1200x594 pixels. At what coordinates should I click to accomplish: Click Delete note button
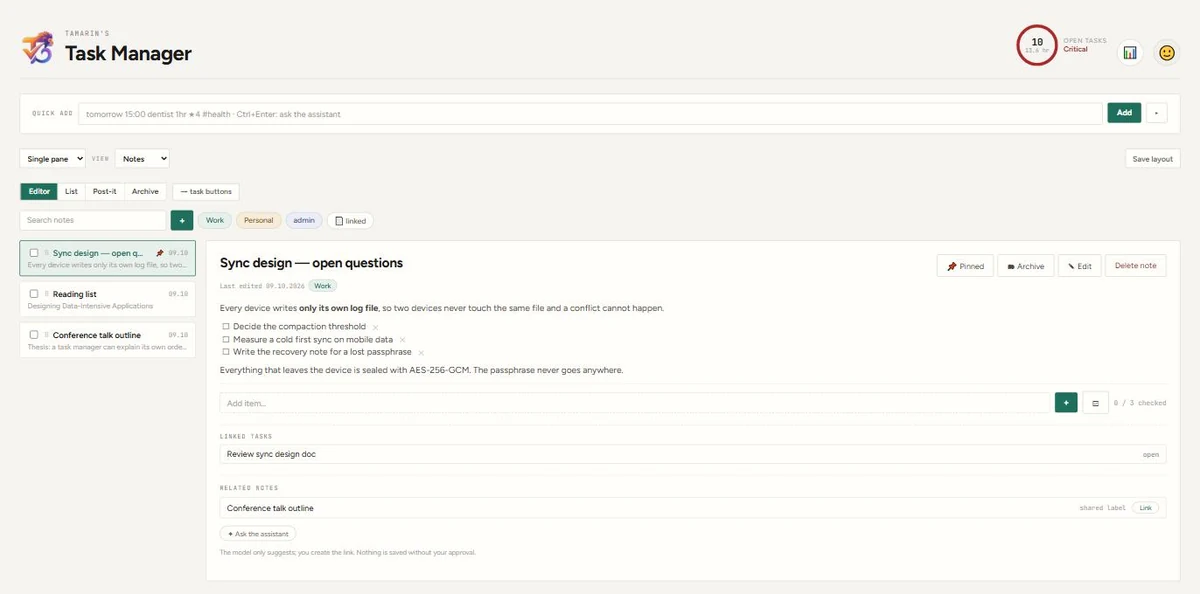(x=1135, y=265)
